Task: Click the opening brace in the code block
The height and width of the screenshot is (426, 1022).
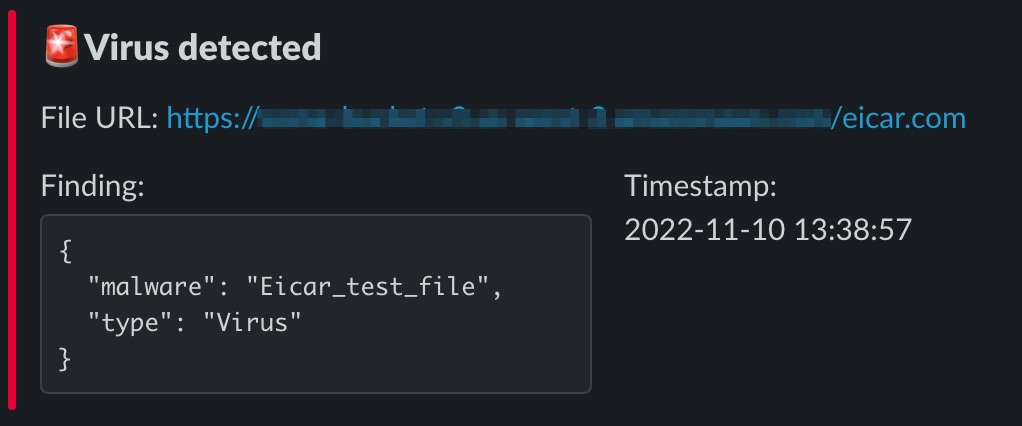Action: click(65, 251)
